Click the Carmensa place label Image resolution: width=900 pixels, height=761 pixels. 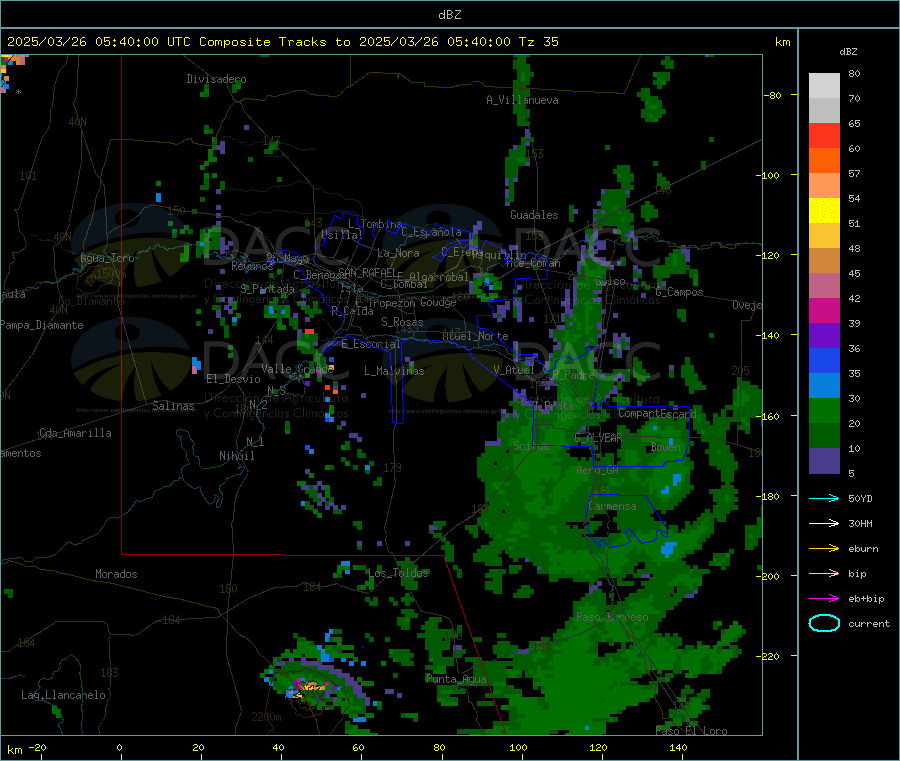(612, 506)
